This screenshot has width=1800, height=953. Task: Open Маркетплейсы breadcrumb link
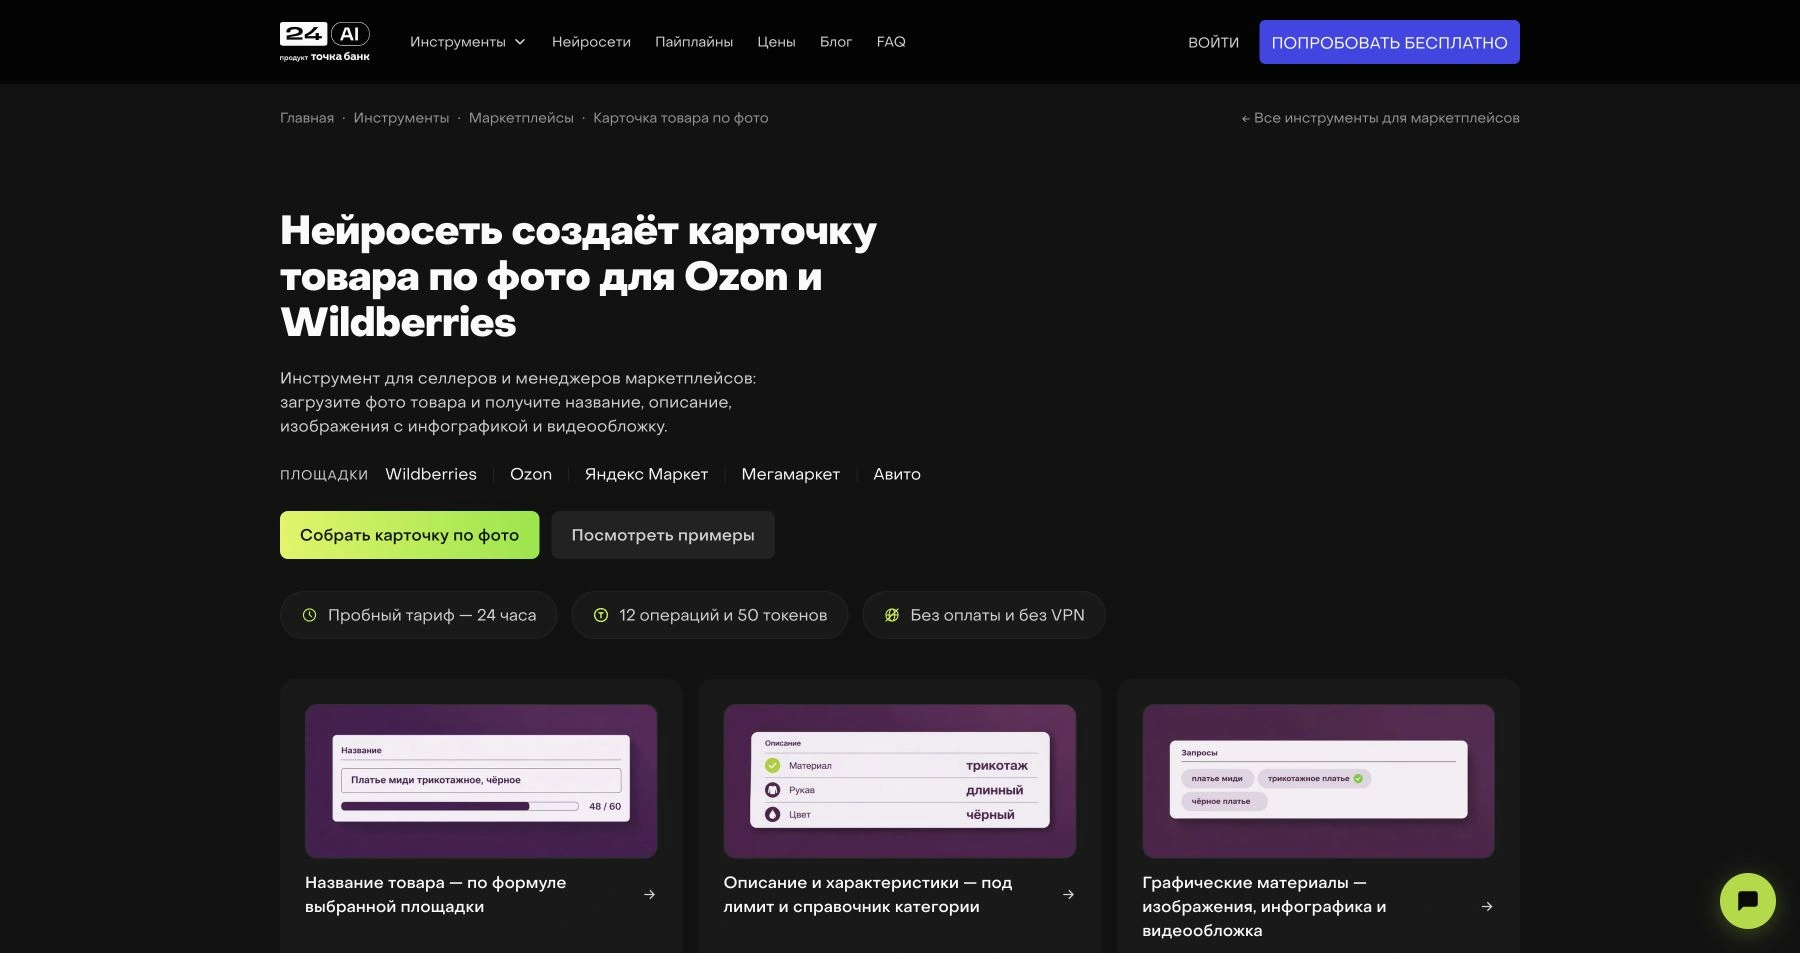(521, 118)
